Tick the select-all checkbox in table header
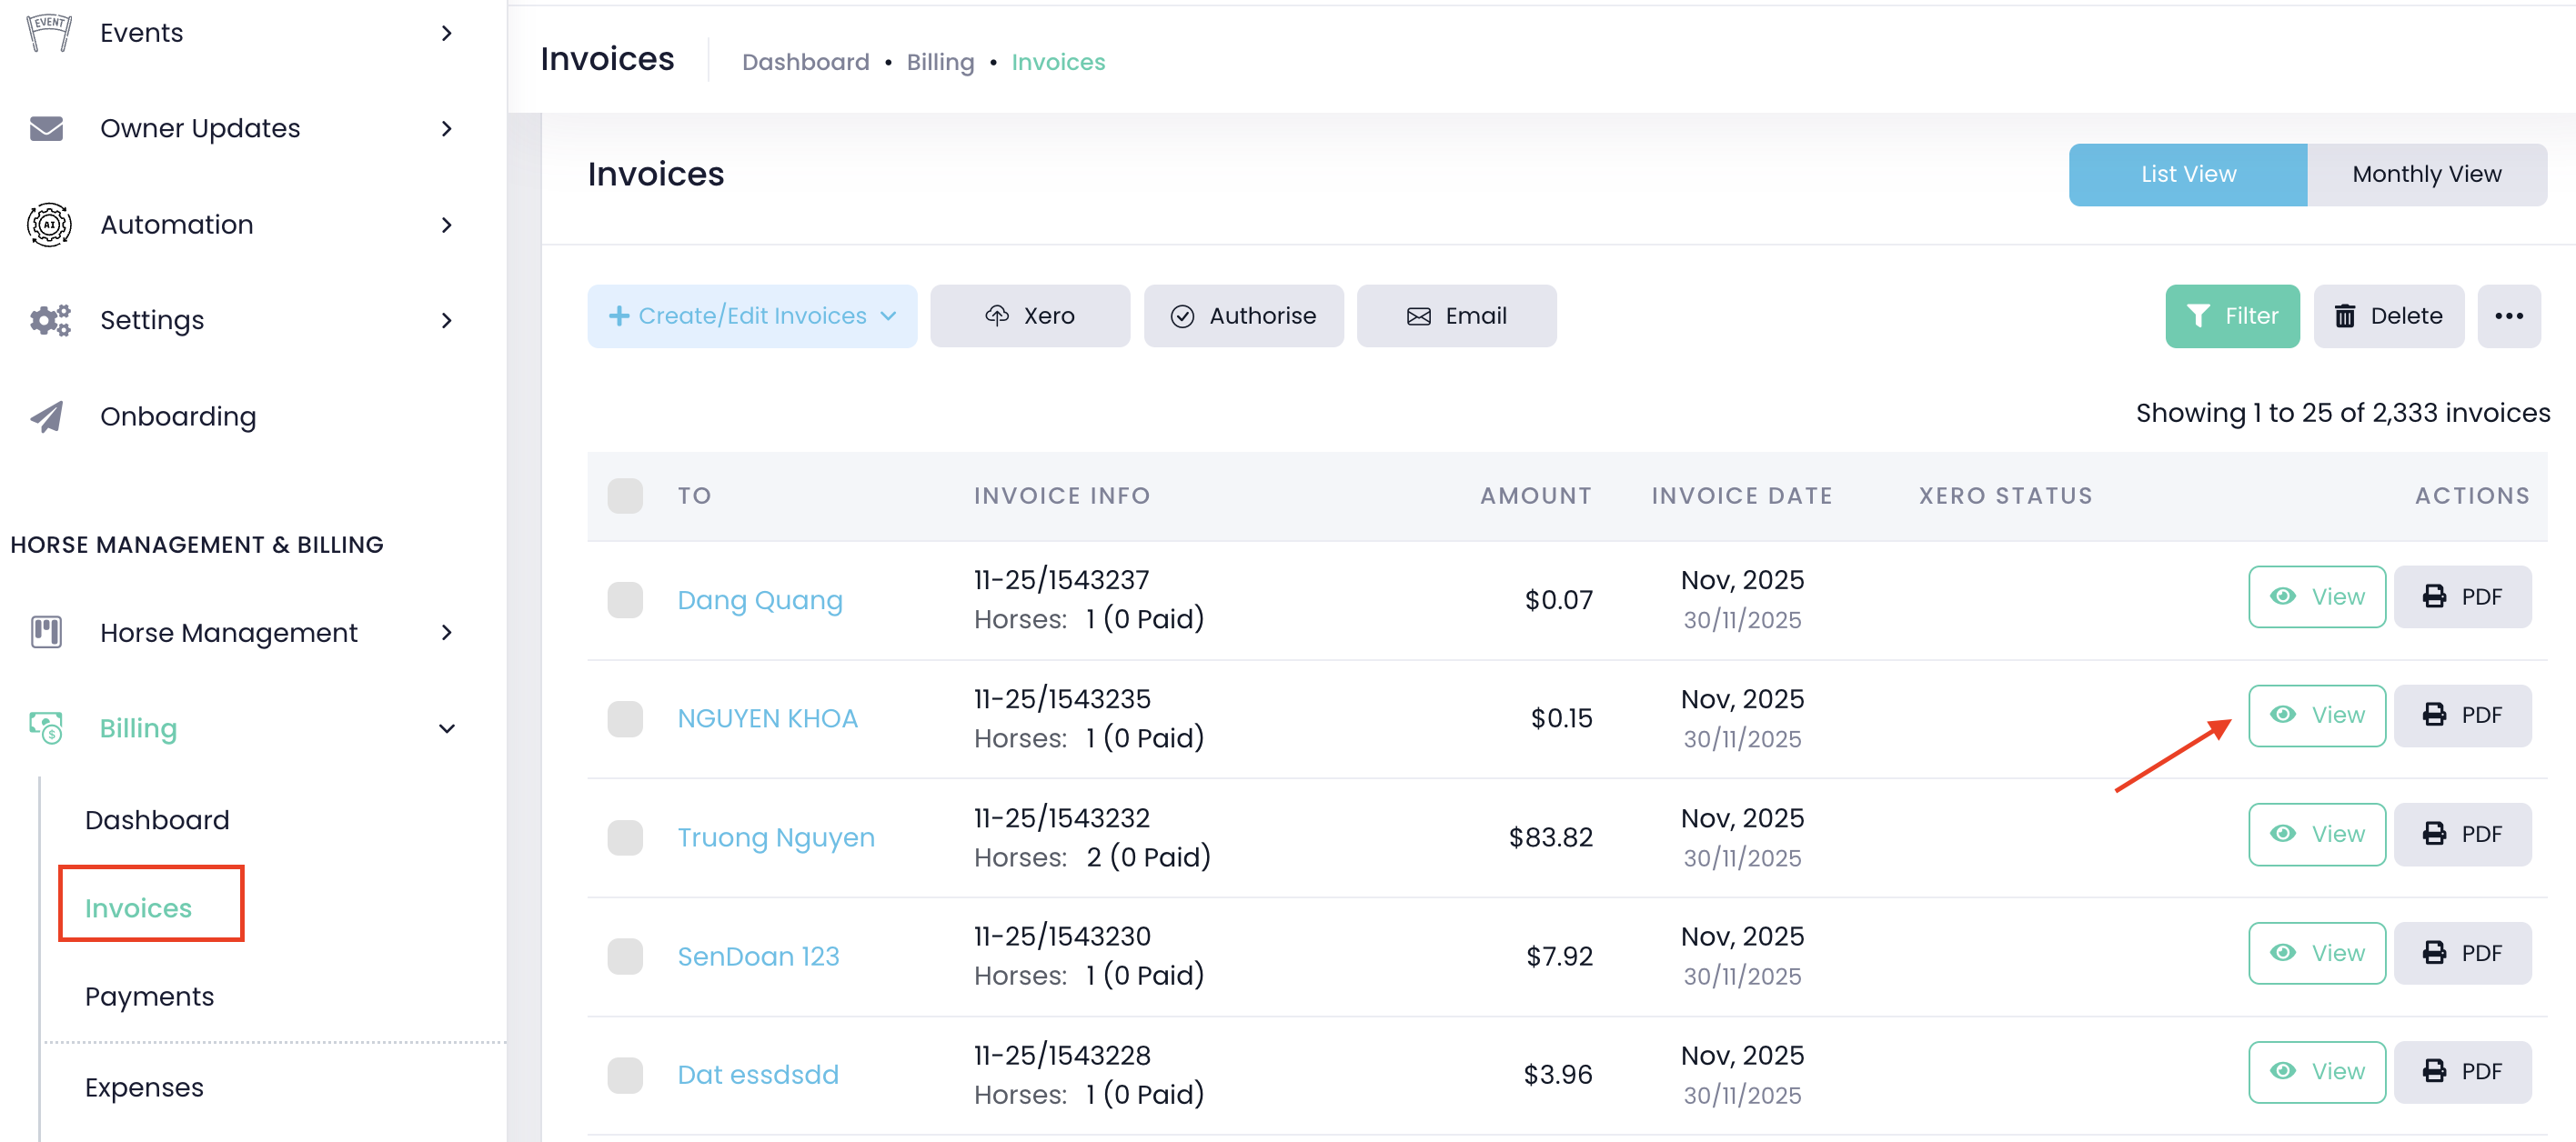 point(625,496)
